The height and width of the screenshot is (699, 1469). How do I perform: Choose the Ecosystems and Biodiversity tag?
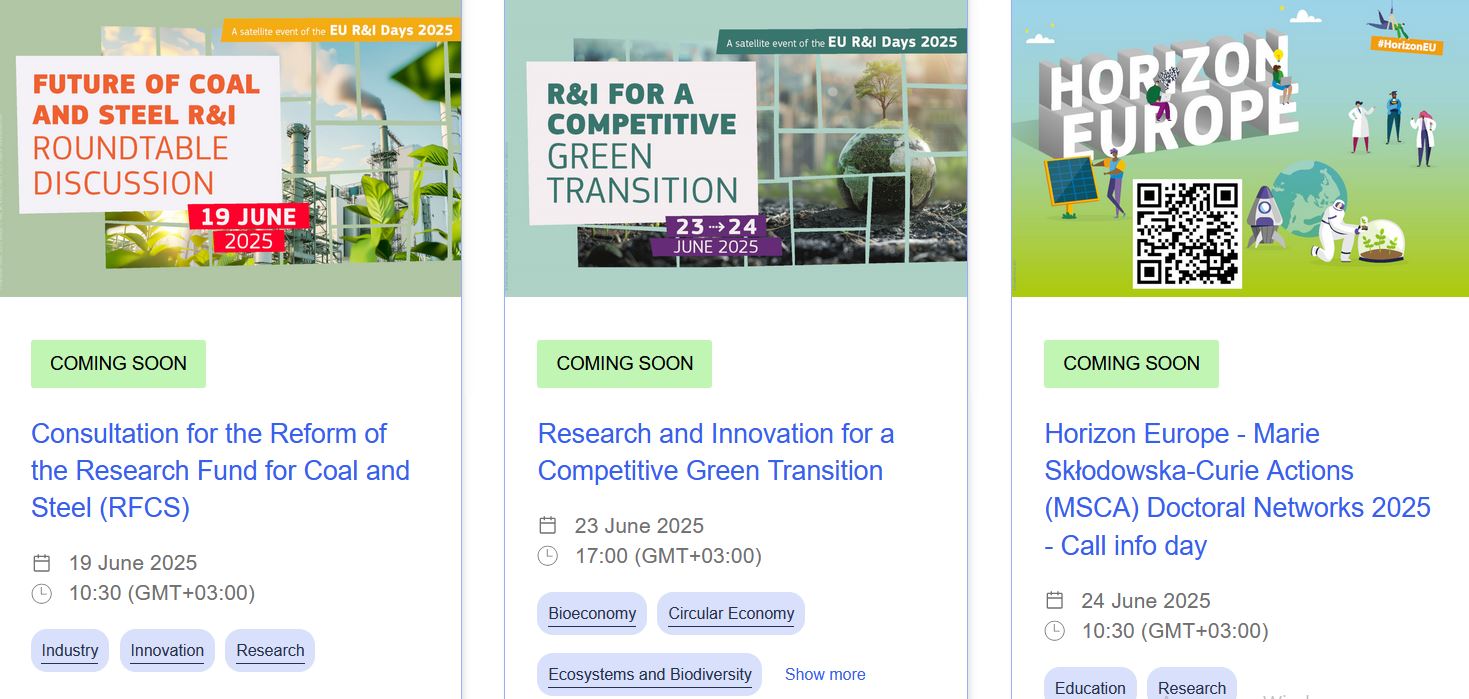click(x=650, y=675)
